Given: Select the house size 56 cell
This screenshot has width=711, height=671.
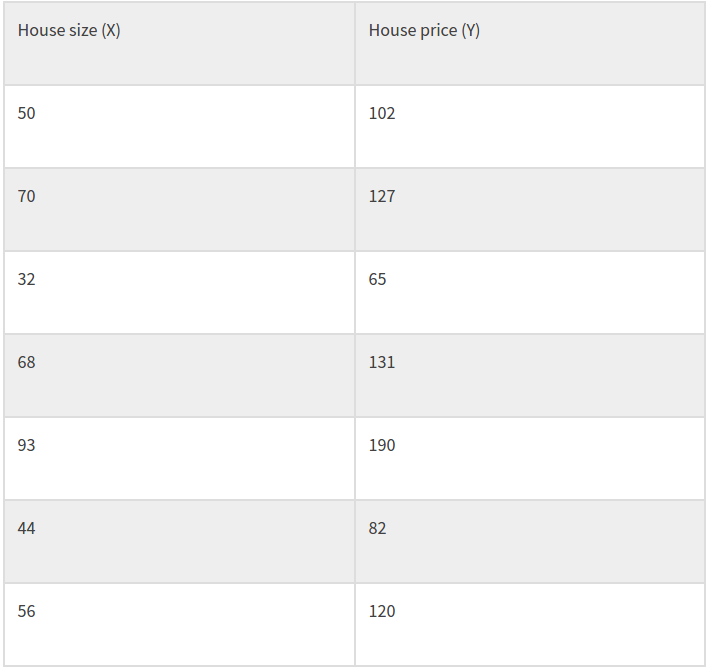Looking at the screenshot, I should tap(27, 612).
